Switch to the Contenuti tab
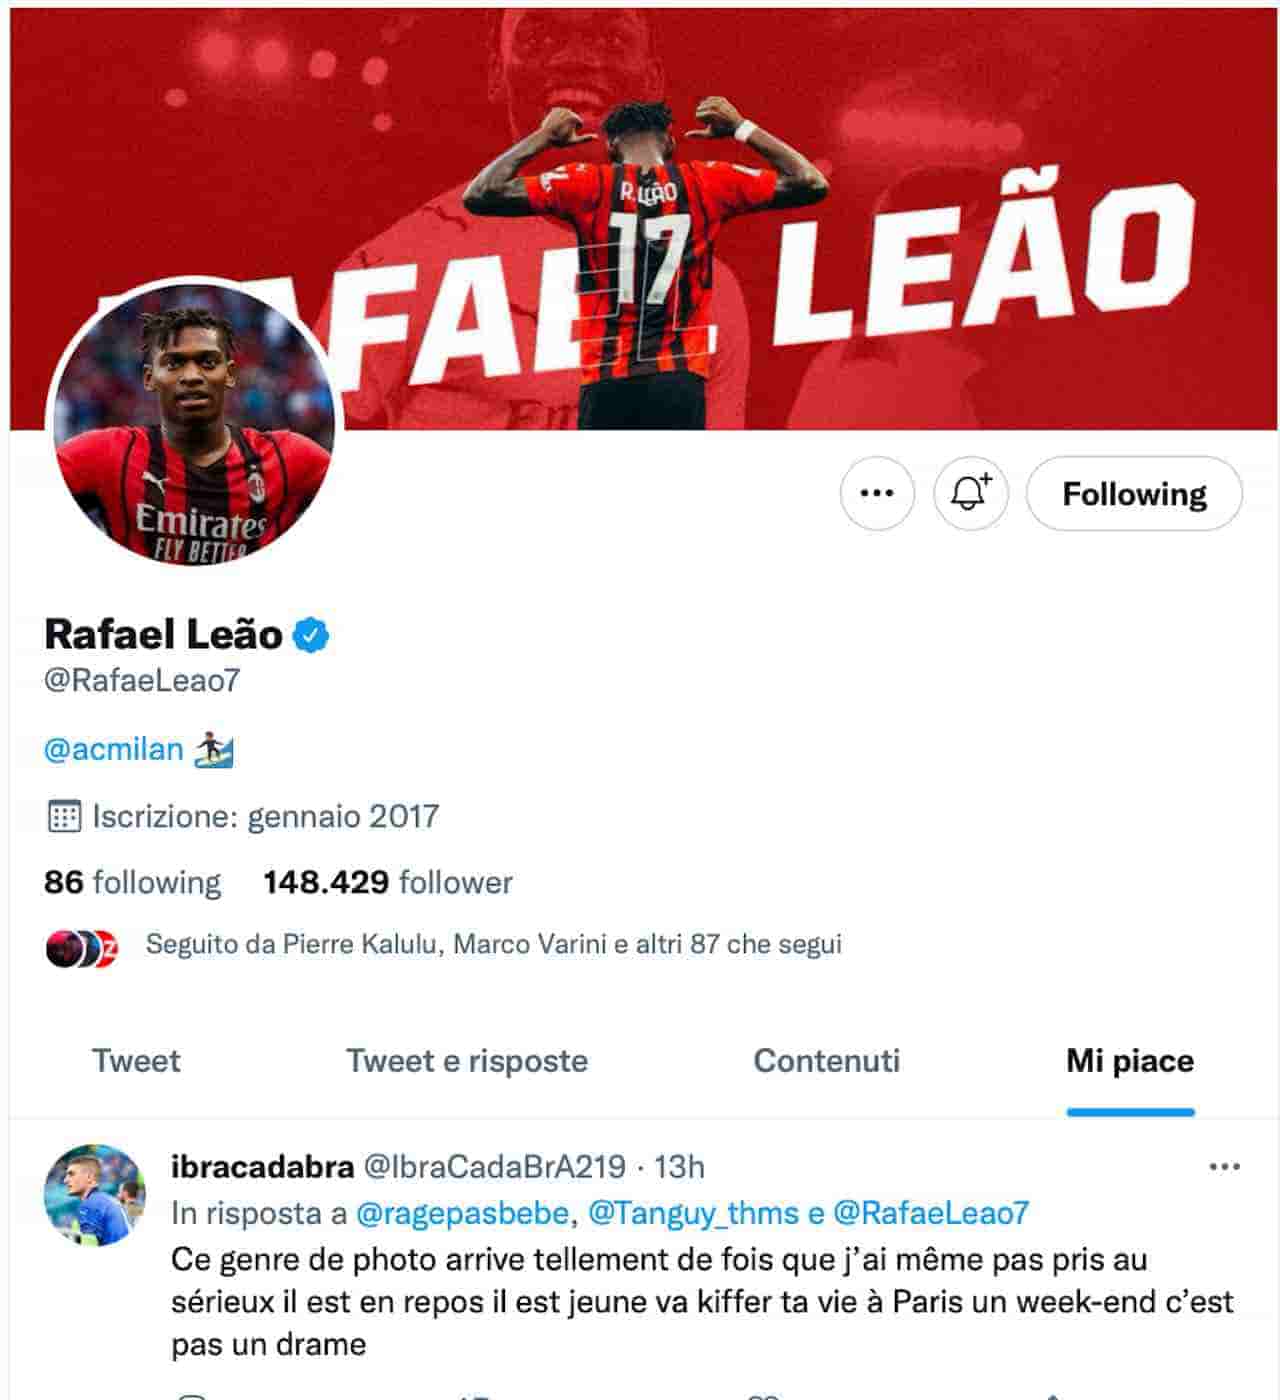1280x1400 pixels. coord(827,1060)
